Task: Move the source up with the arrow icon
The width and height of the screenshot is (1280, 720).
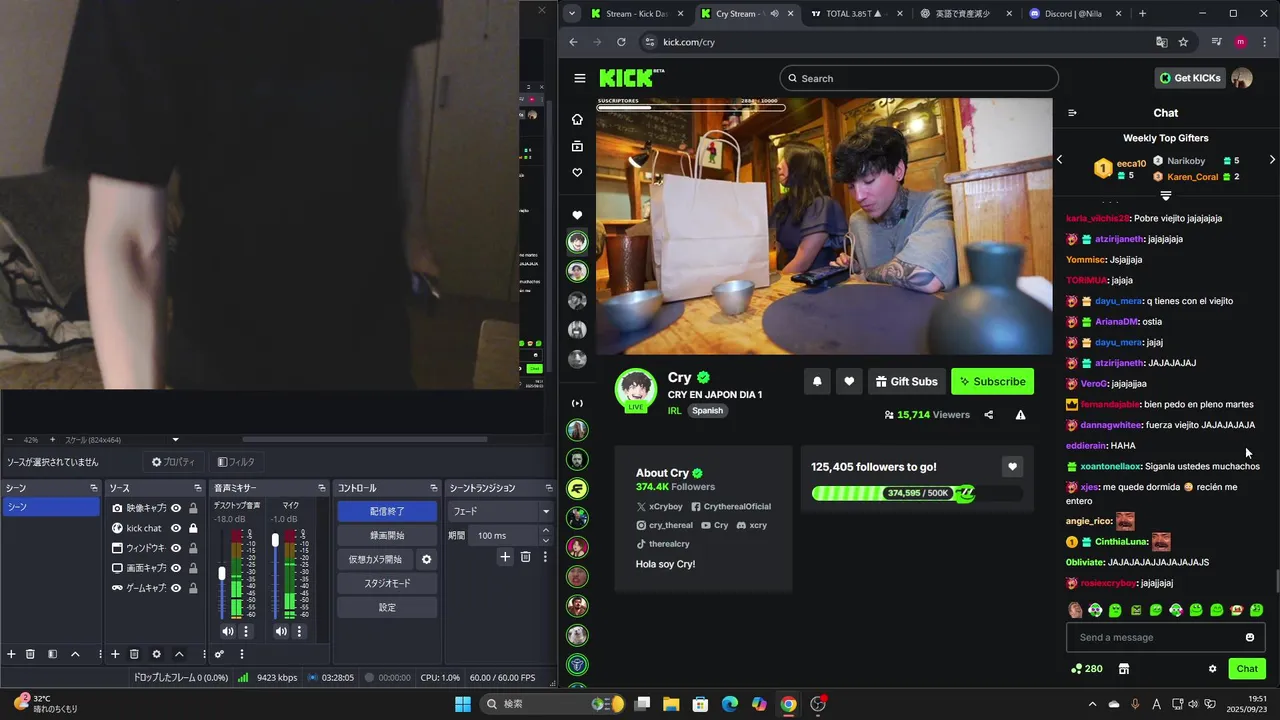Action: pyautogui.click(x=179, y=654)
